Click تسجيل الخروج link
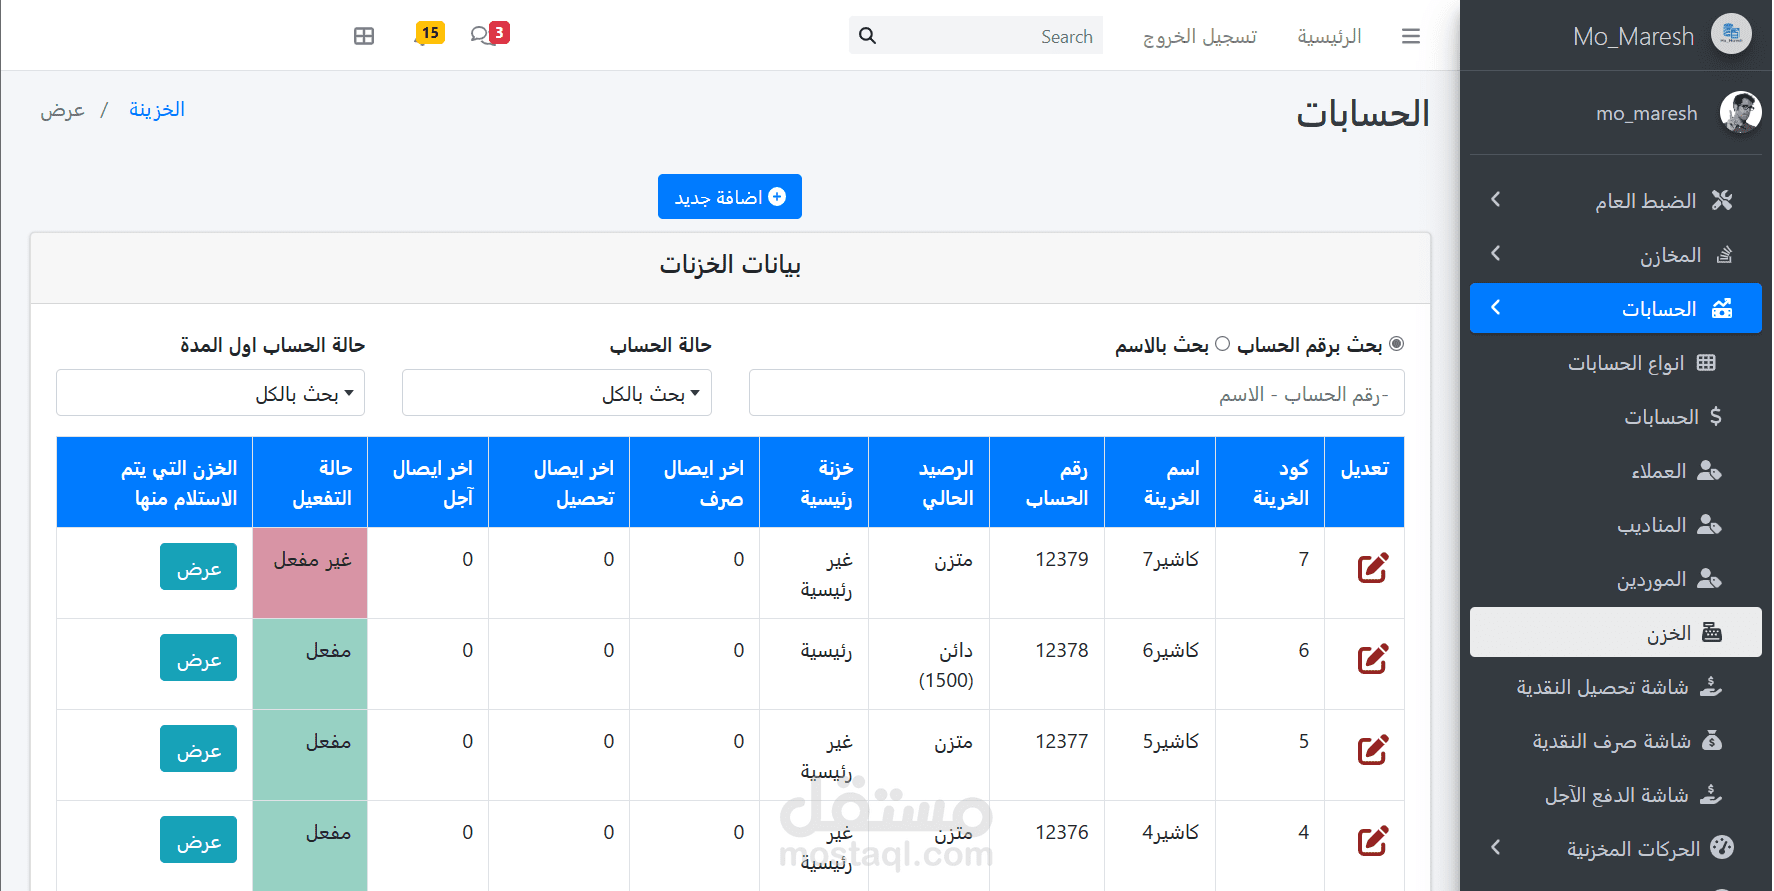The height and width of the screenshot is (891, 1774). pyautogui.click(x=1200, y=37)
